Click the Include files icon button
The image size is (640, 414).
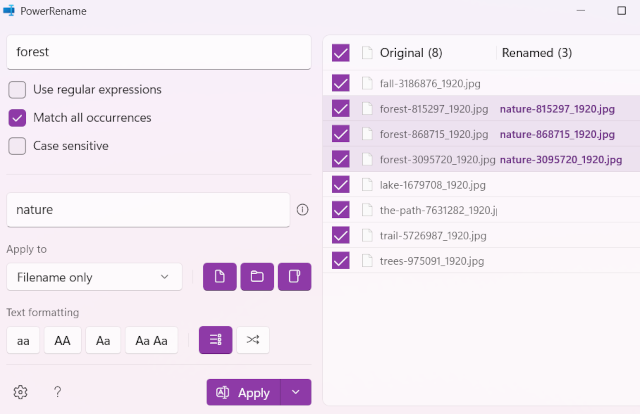point(220,277)
